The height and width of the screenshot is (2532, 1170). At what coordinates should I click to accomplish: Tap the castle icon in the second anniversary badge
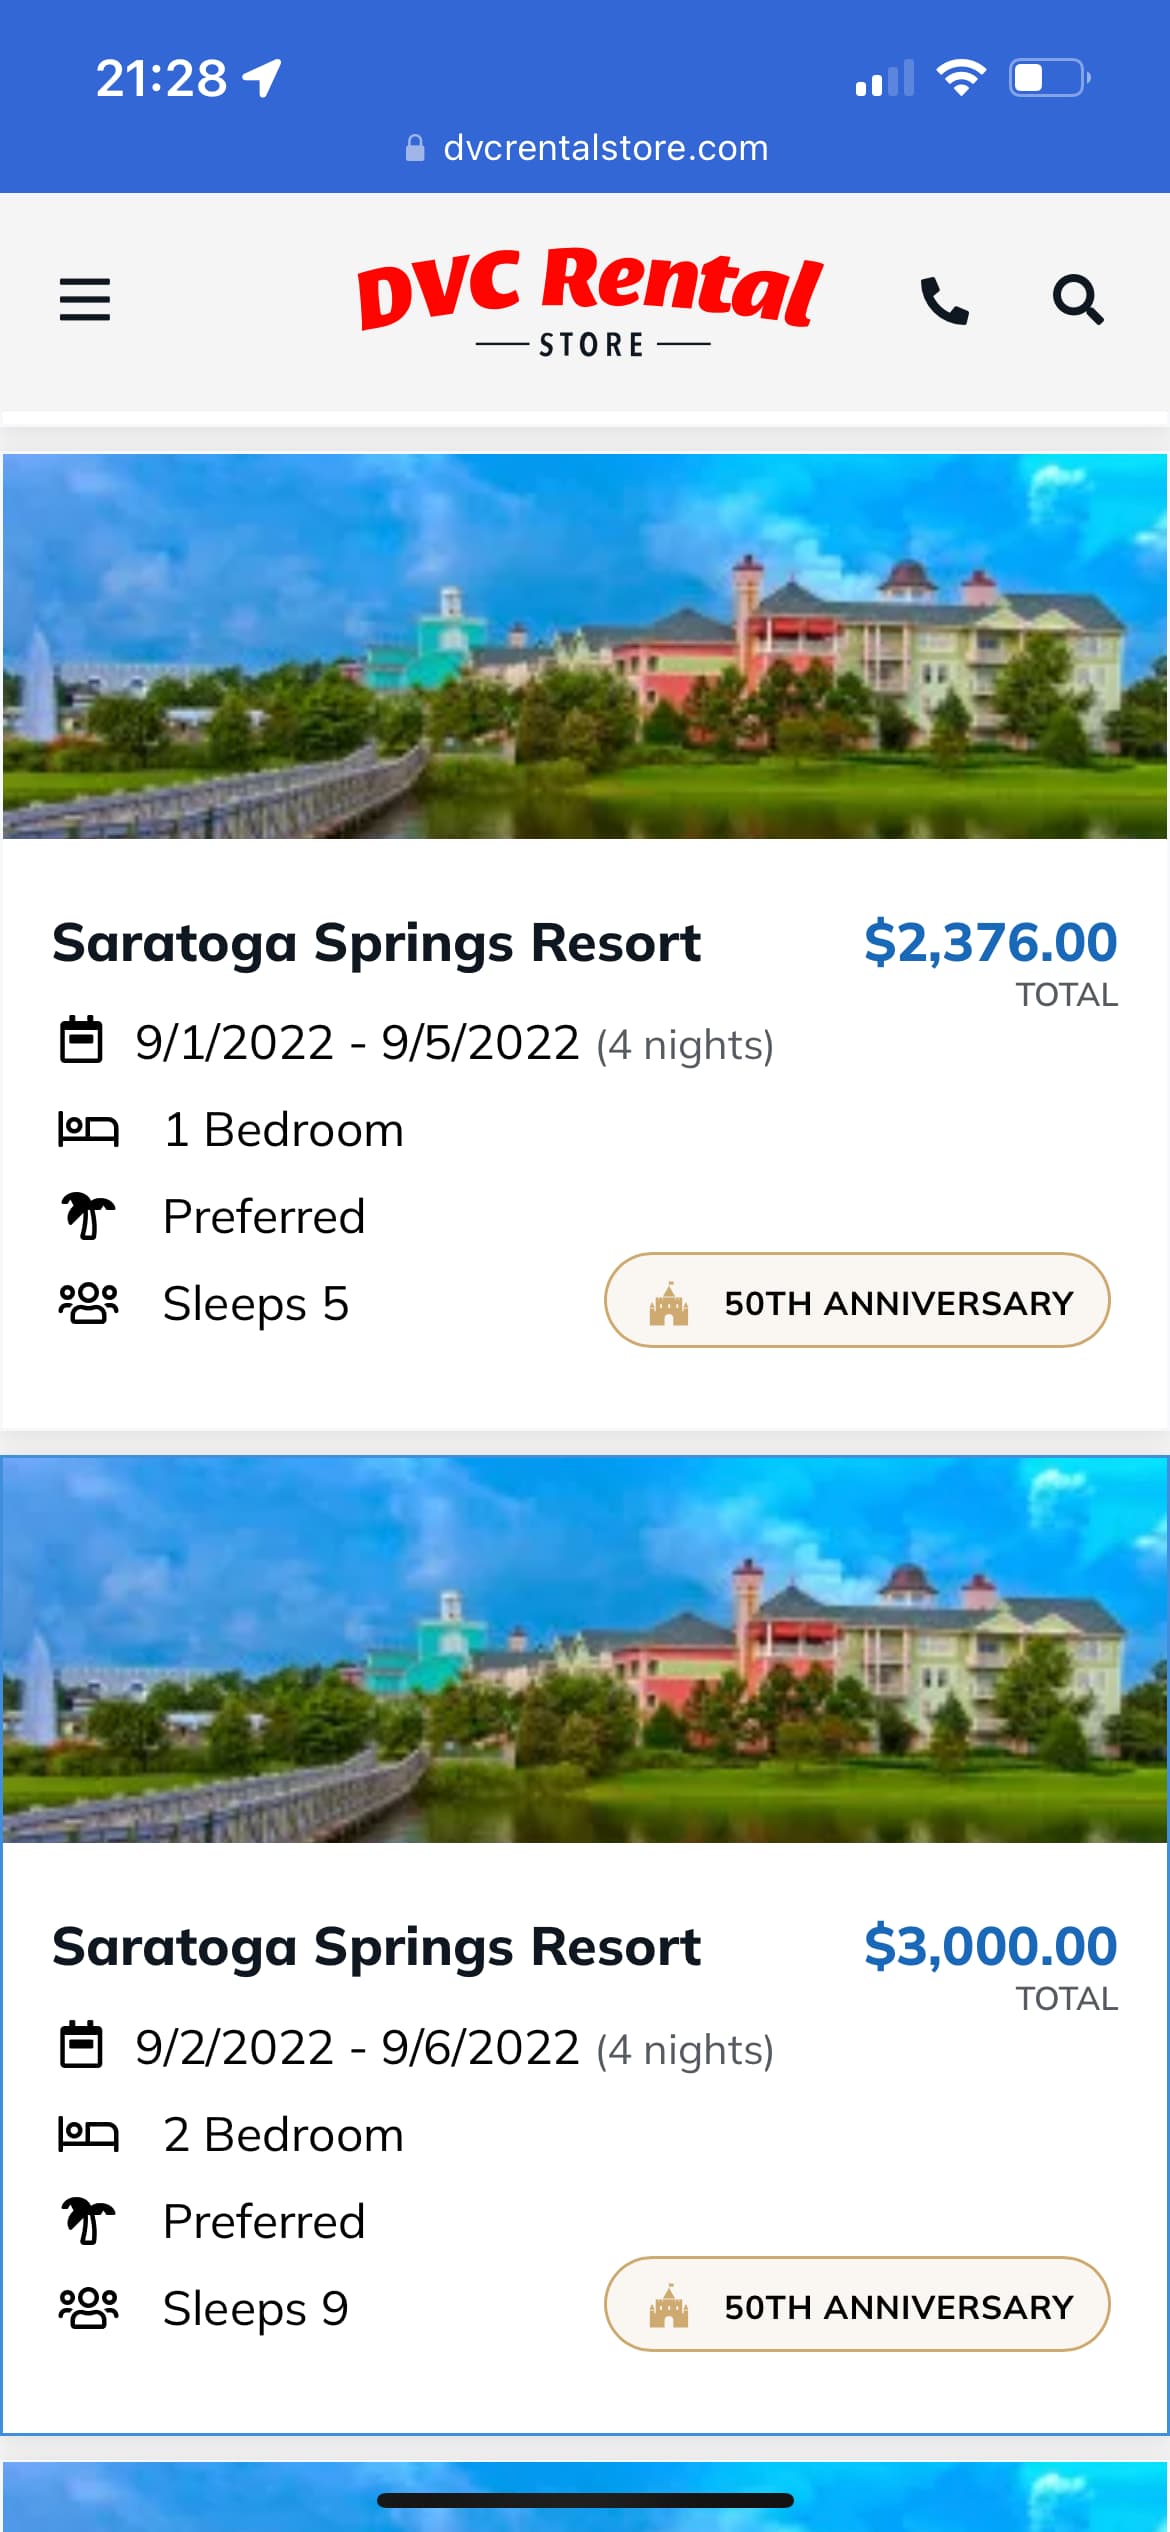[669, 2306]
